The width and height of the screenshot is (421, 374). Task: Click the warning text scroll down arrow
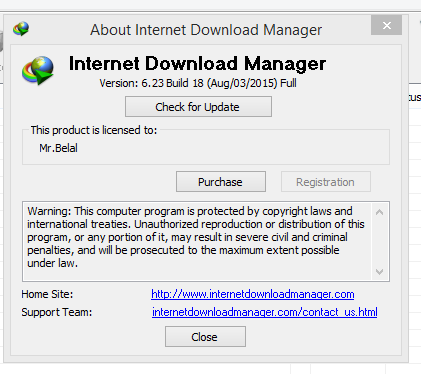(379, 272)
